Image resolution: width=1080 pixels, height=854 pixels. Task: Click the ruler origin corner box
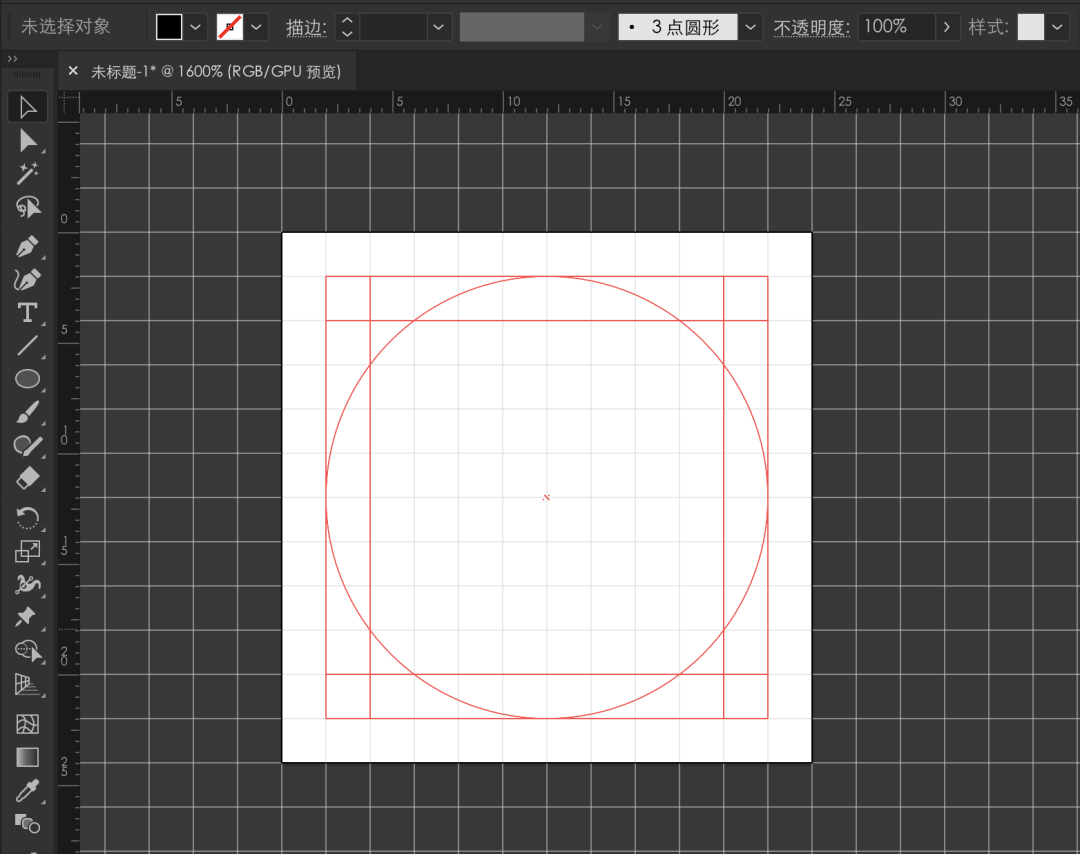click(68, 102)
